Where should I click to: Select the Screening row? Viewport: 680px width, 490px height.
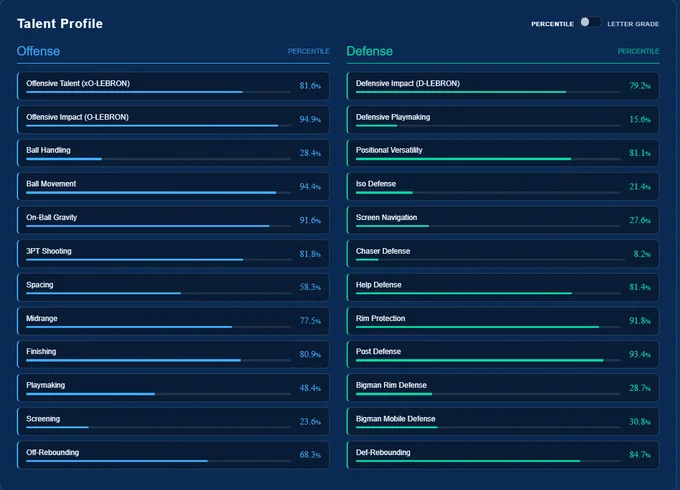coord(173,421)
